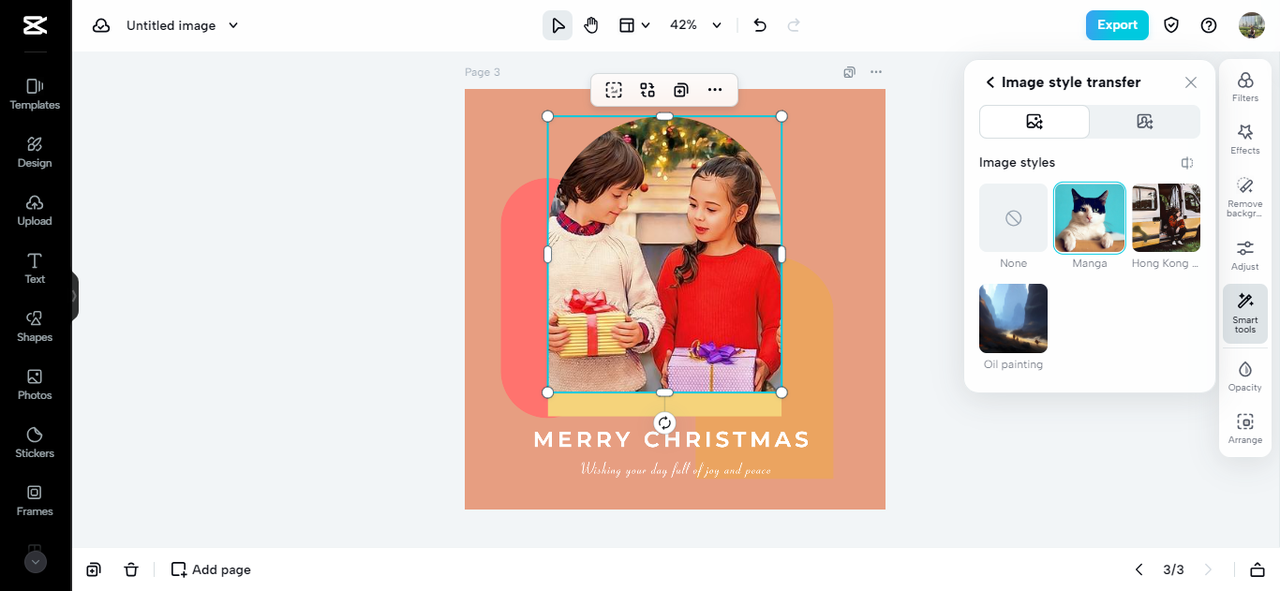Image resolution: width=1280 pixels, height=591 pixels.
Task: Click Add page button
Action: [211, 569]
